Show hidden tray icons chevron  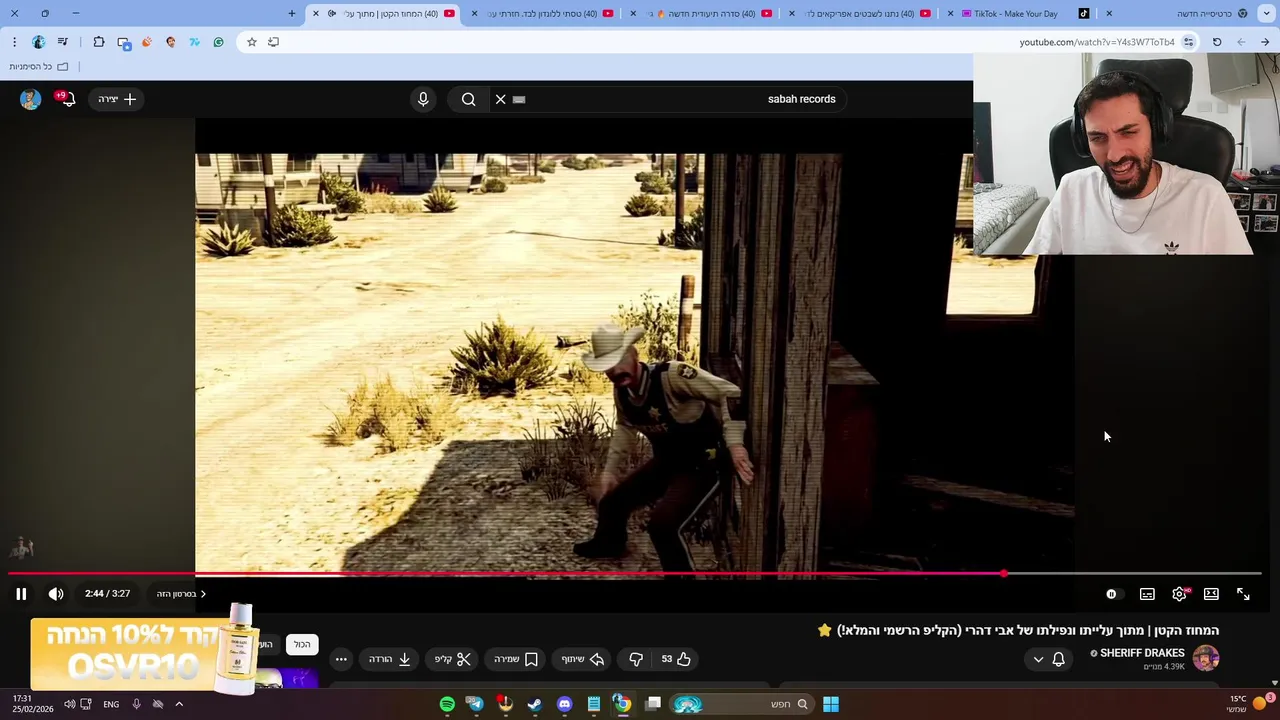click(x=179, y=704)
